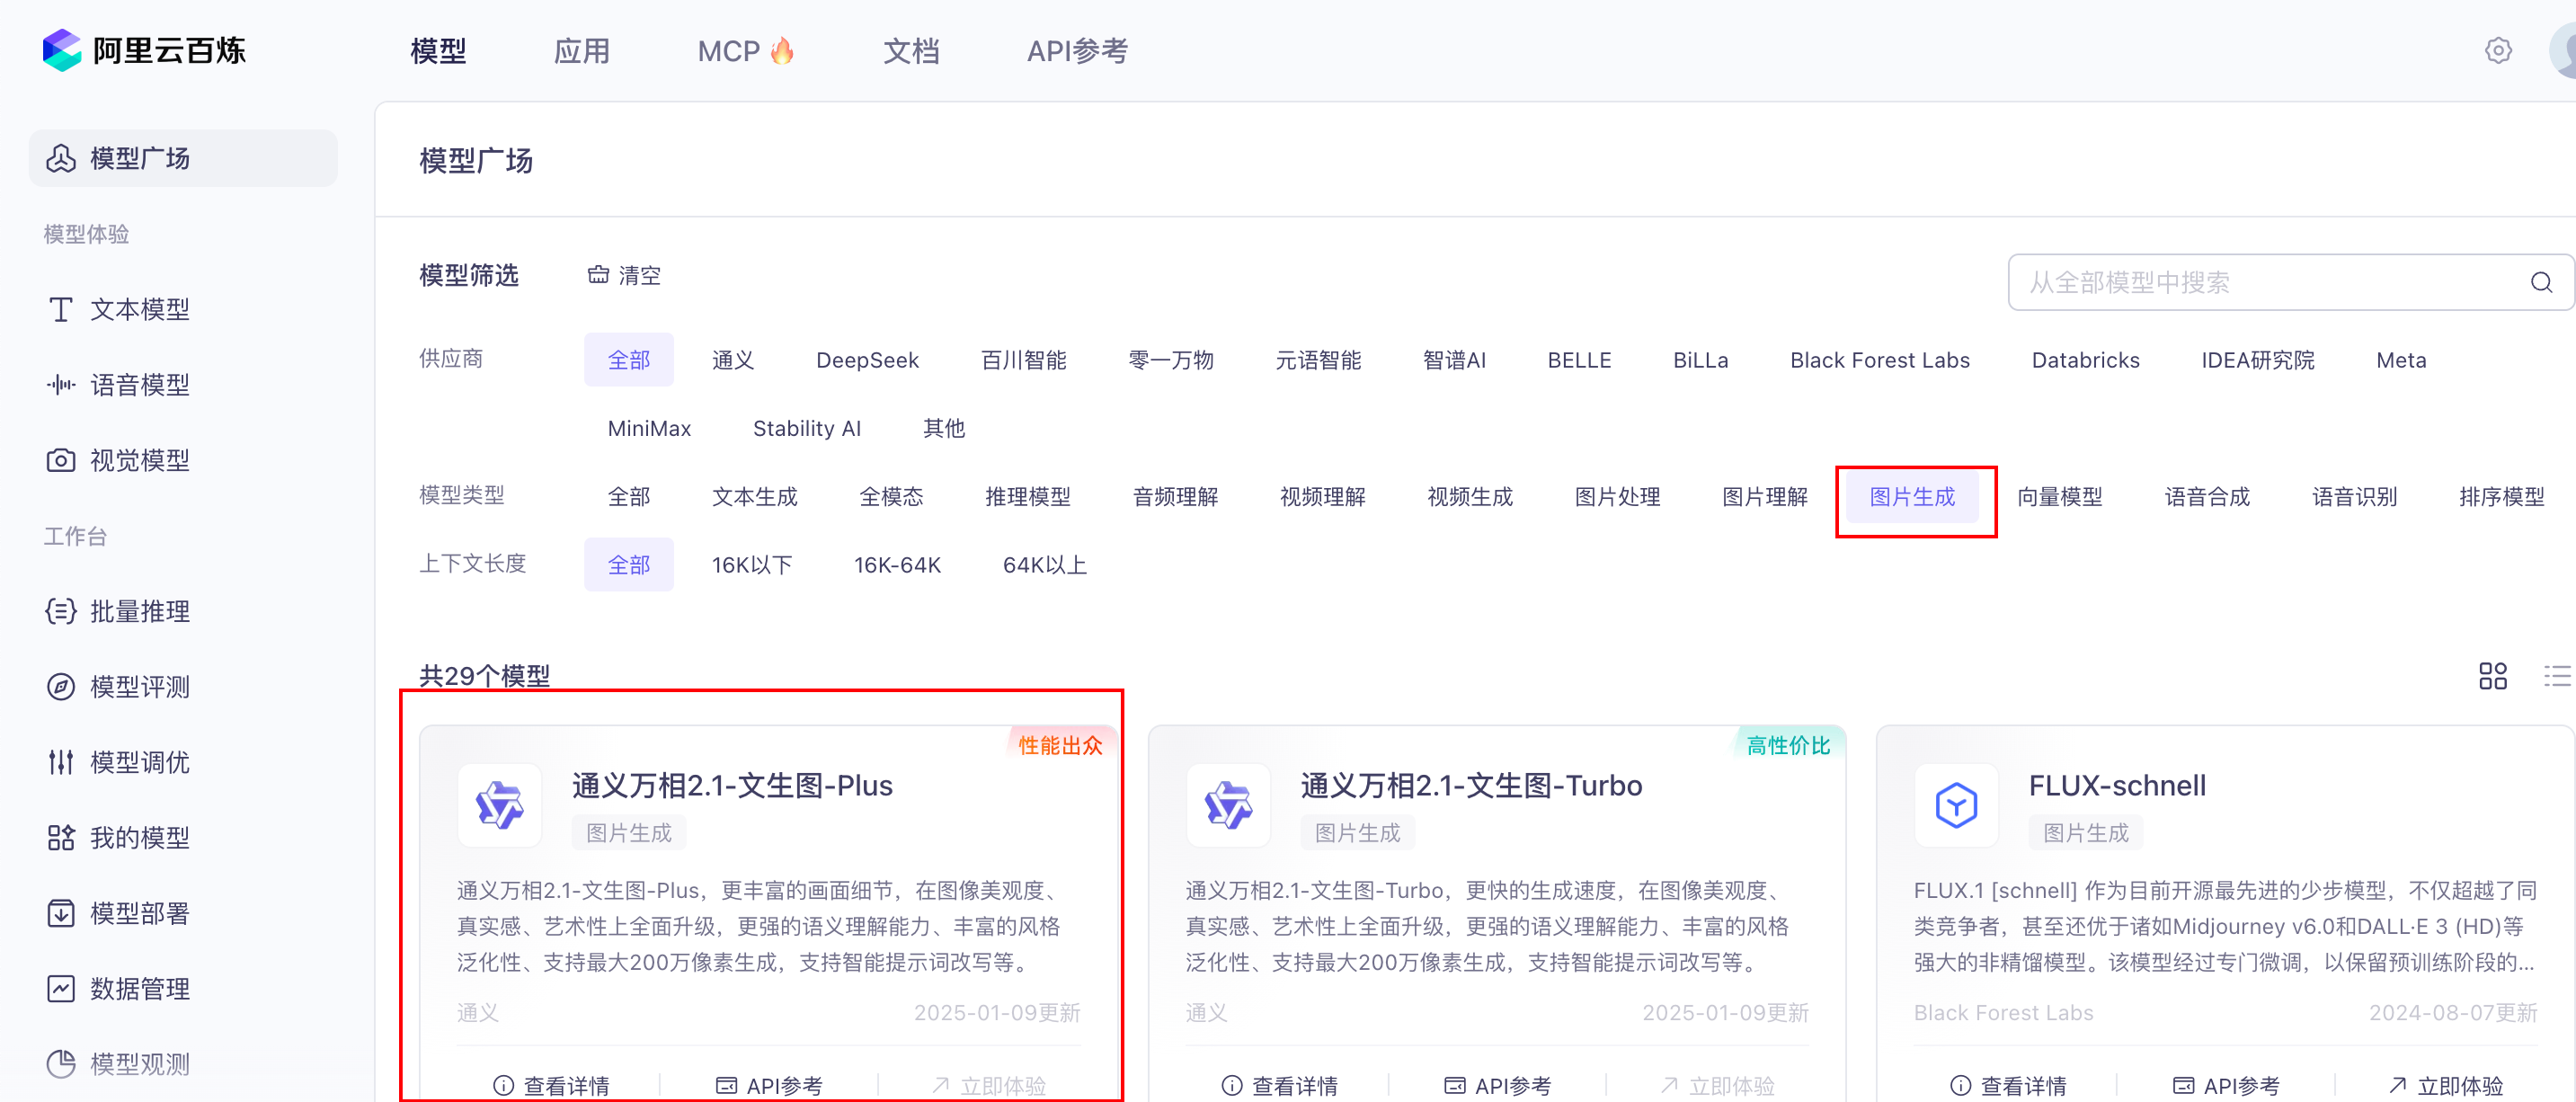Click the 阿里云百炼 logo icon
Viewport: 2576px width, 1102px height.
click(62, 50)
